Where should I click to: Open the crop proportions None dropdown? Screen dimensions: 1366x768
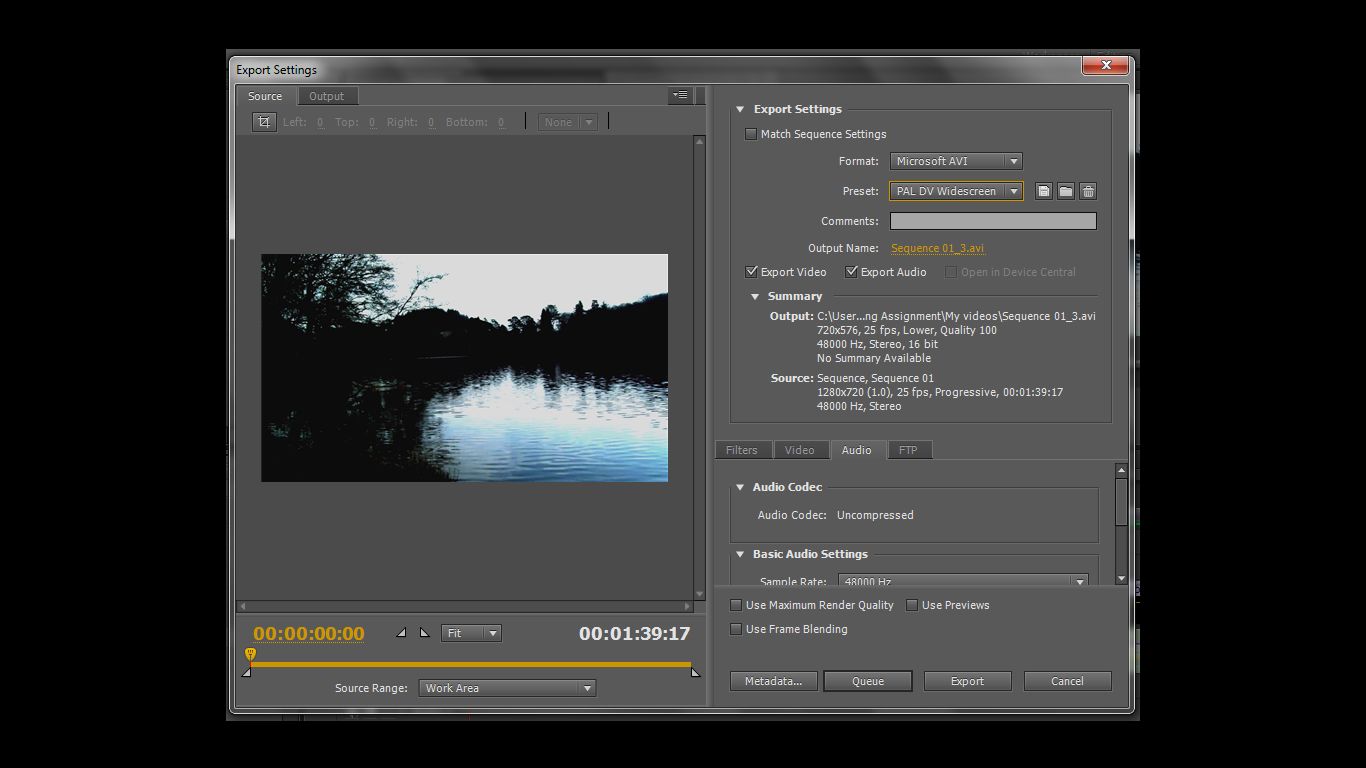point(568,122)
